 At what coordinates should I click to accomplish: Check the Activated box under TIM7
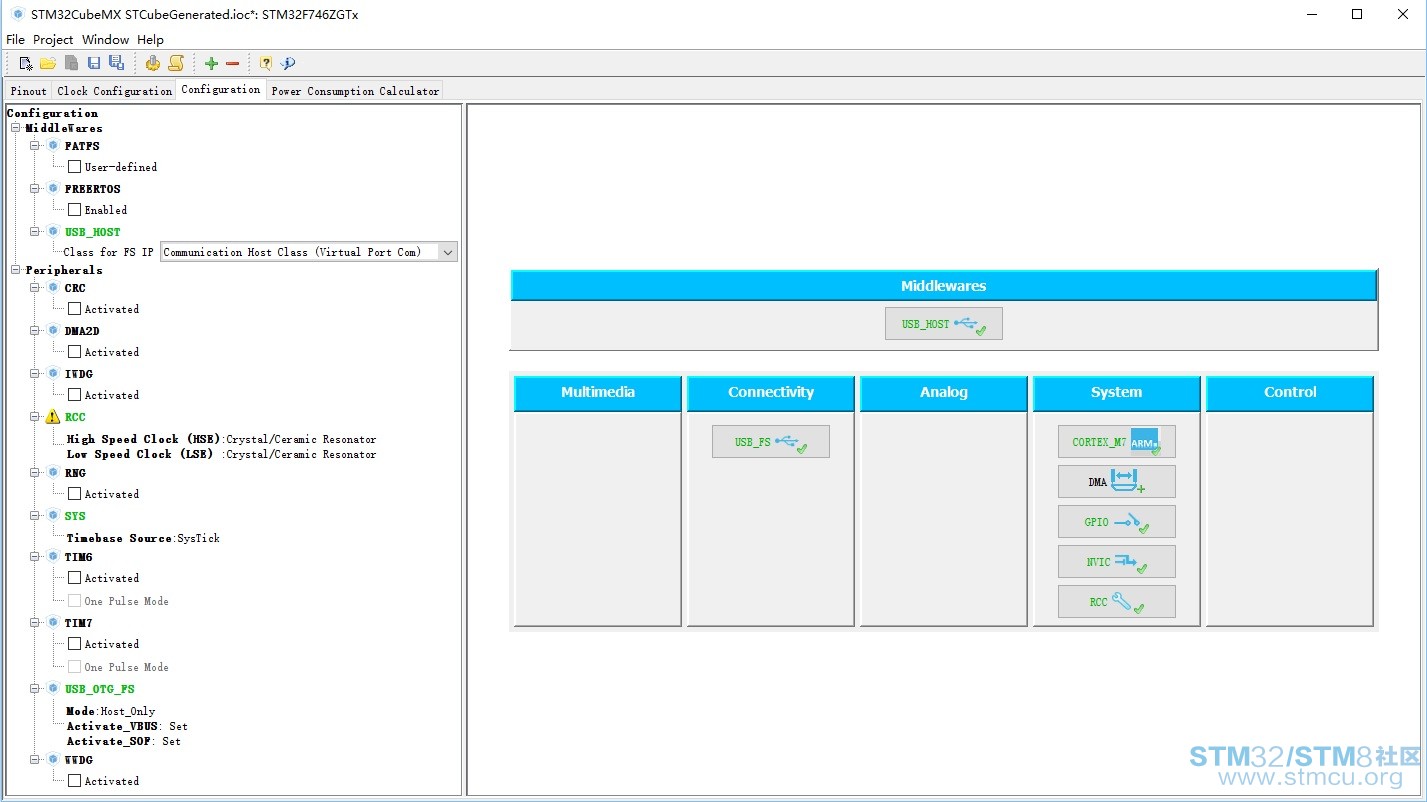point(74,644)
